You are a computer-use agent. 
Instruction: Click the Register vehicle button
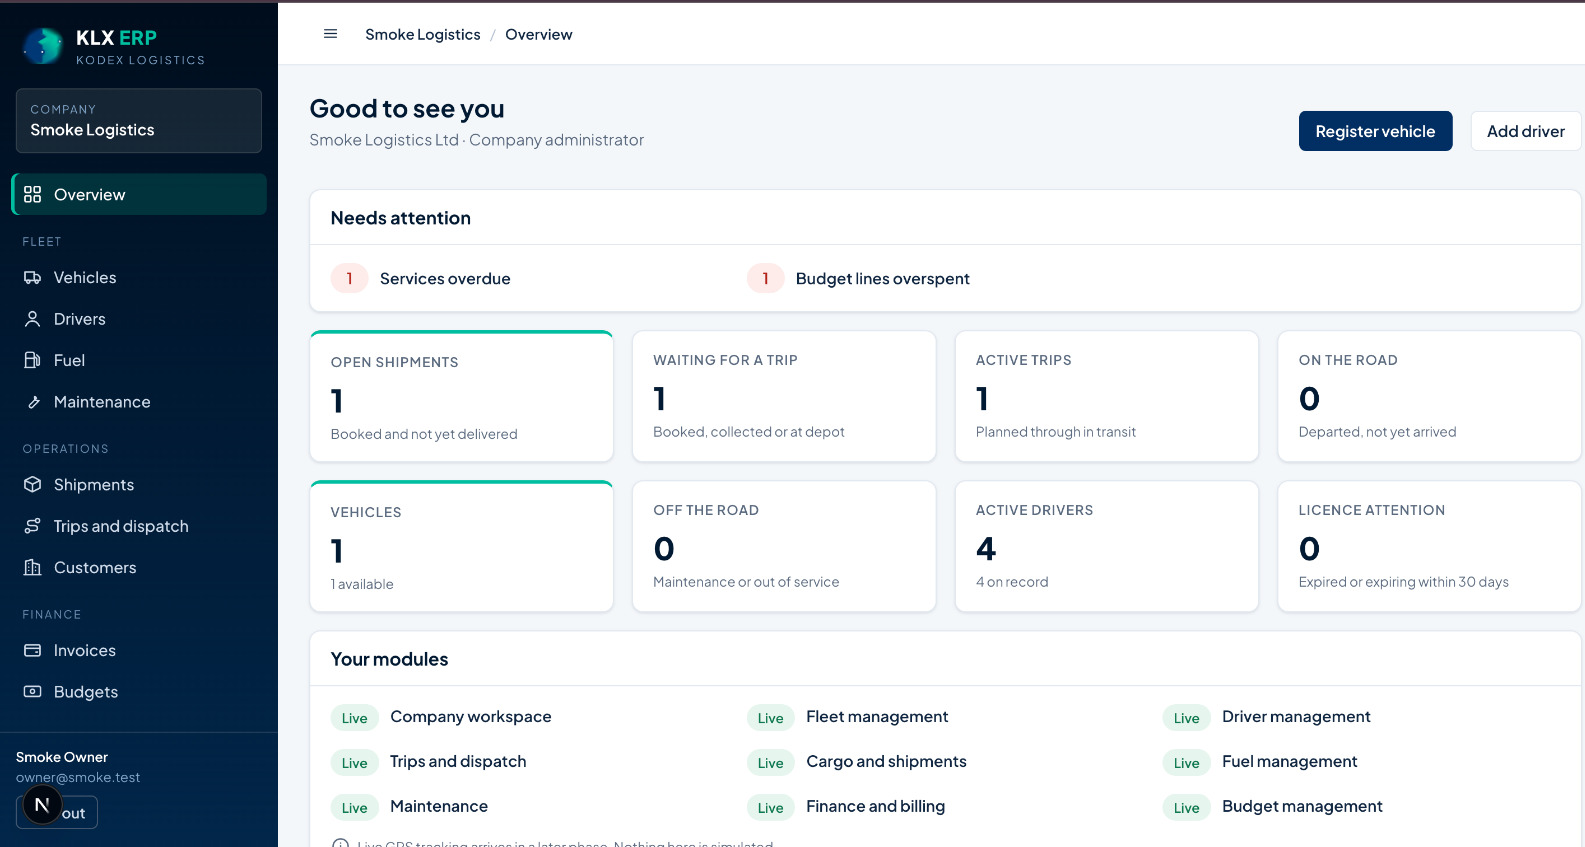[x=1375, y=131]
